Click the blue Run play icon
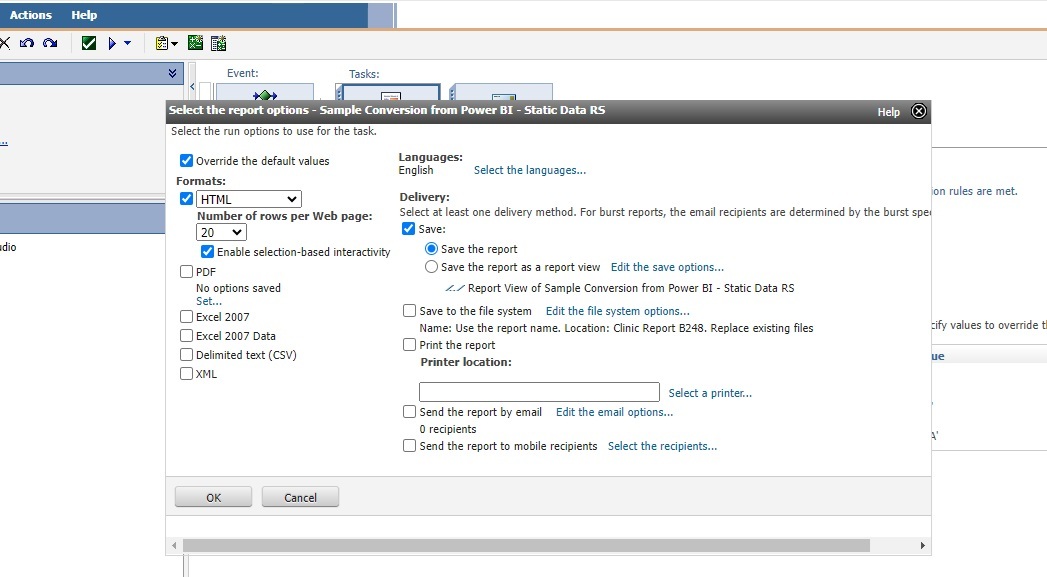1047x577 pixels. click(113, 43)
